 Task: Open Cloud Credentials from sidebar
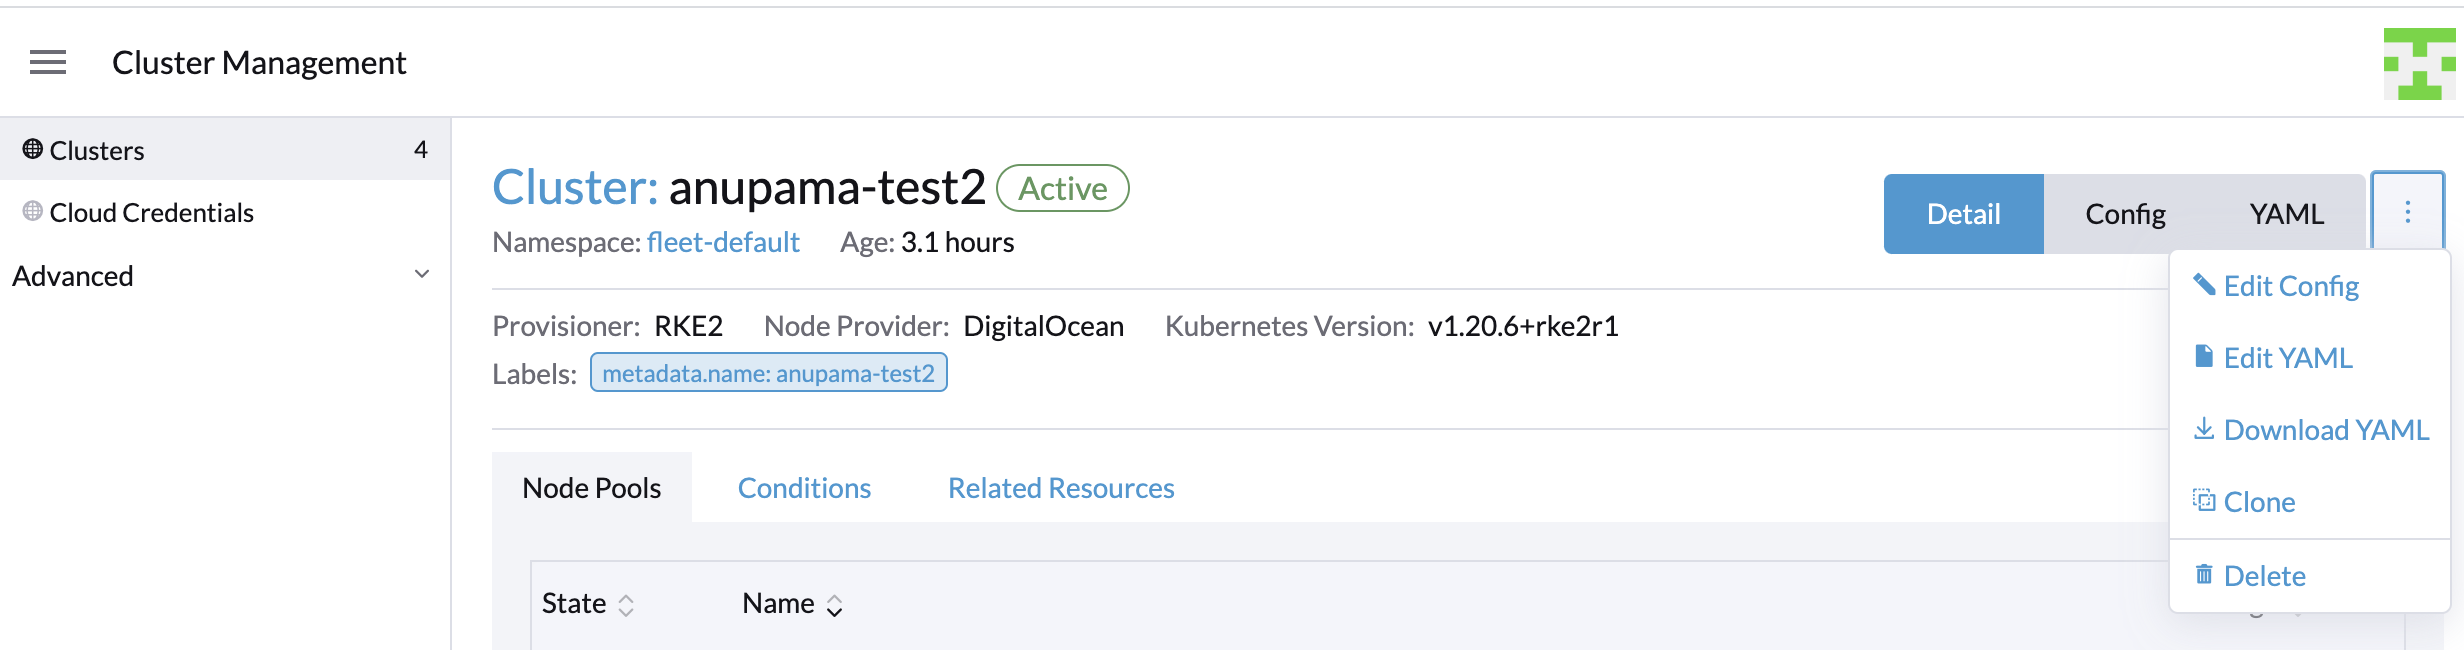152,212
